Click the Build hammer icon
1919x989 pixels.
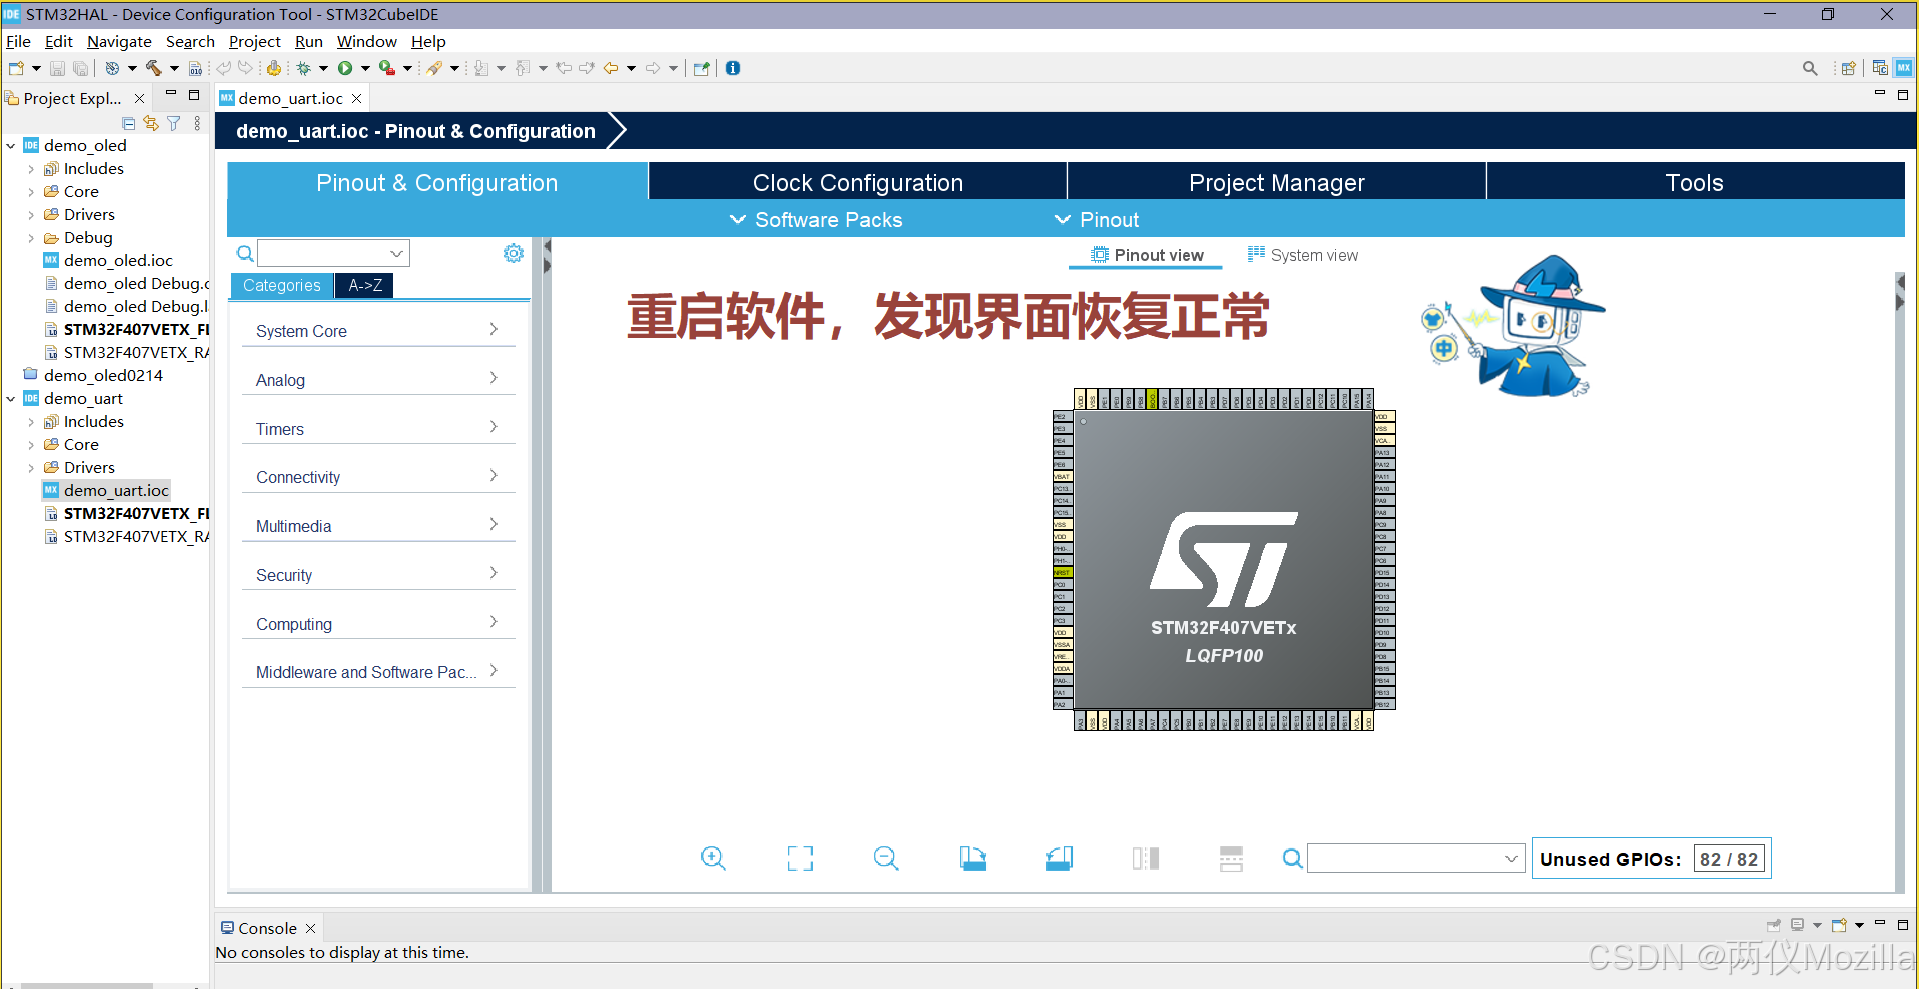153,68
